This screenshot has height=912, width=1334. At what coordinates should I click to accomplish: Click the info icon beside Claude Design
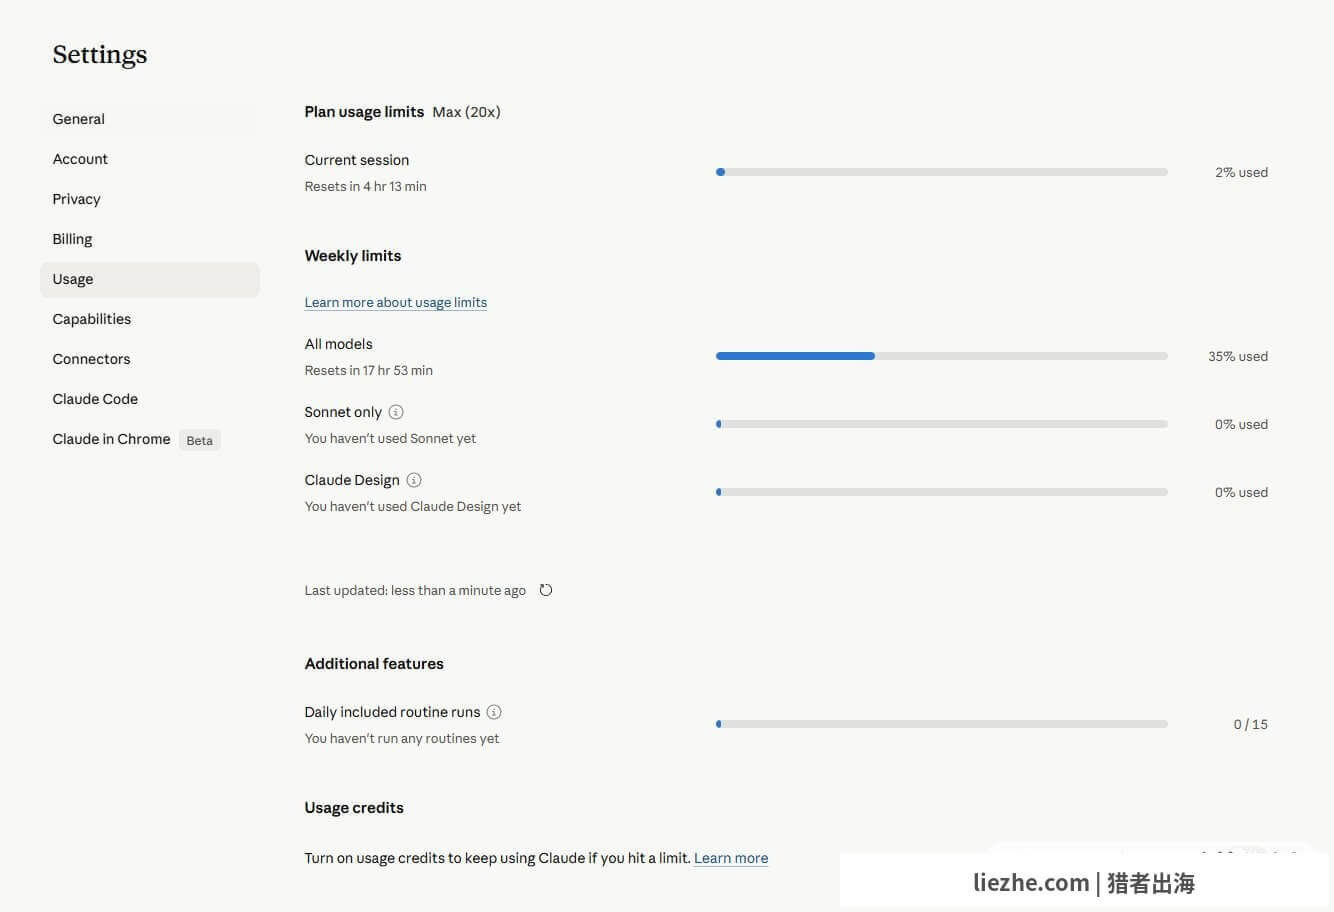point(414,480)
